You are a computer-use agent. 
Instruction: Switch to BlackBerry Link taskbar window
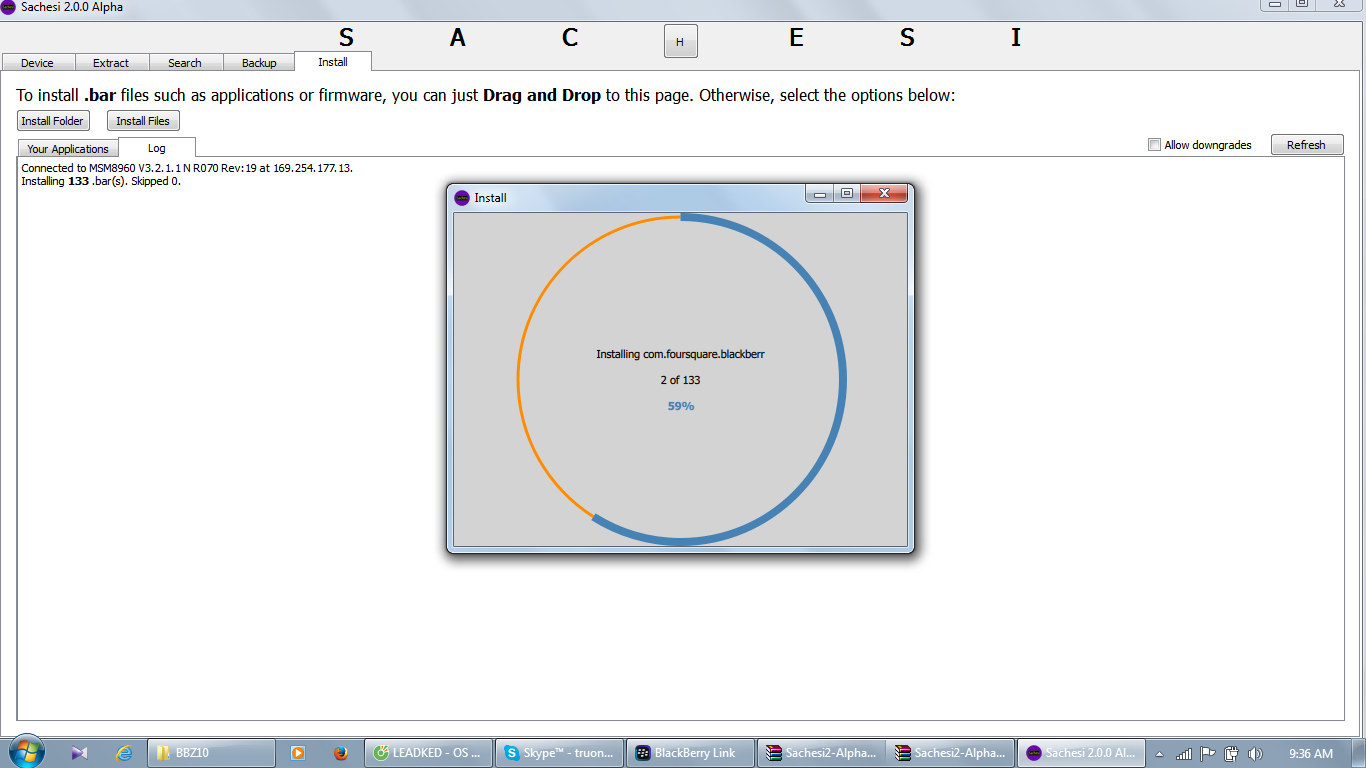click(x=689, y=753)
